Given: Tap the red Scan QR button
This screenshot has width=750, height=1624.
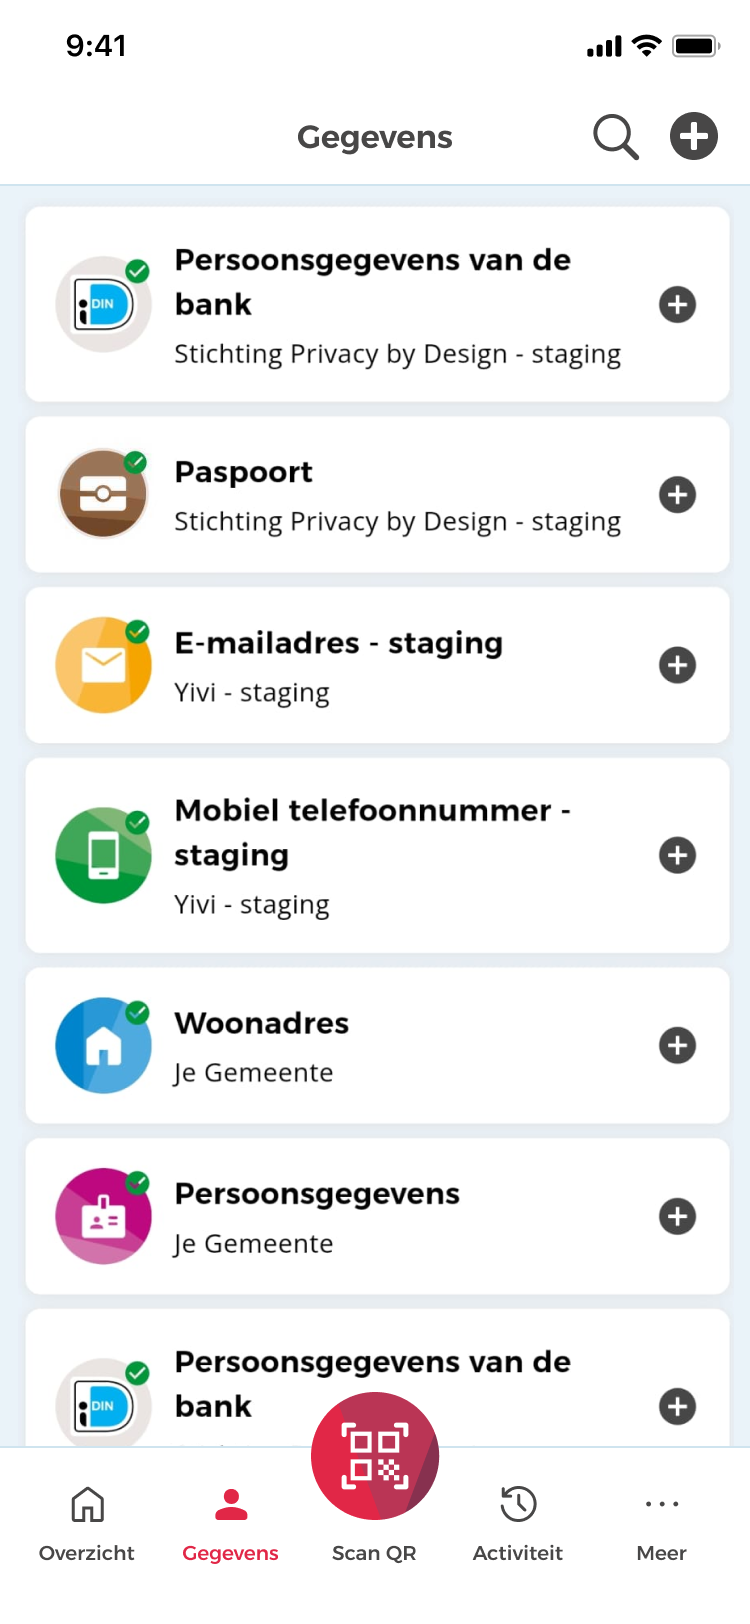Looking at the screenshot, I should [375, 1456].
